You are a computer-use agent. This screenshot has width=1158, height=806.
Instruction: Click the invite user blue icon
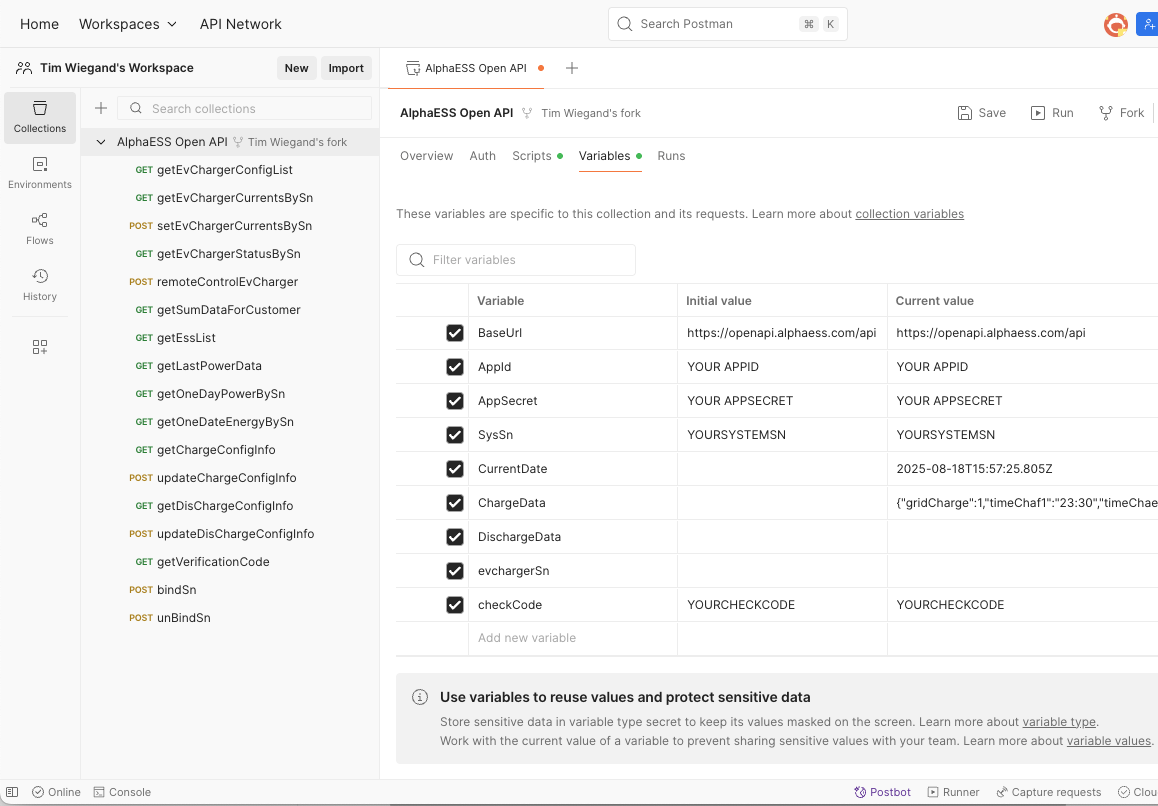point(1148,24)
